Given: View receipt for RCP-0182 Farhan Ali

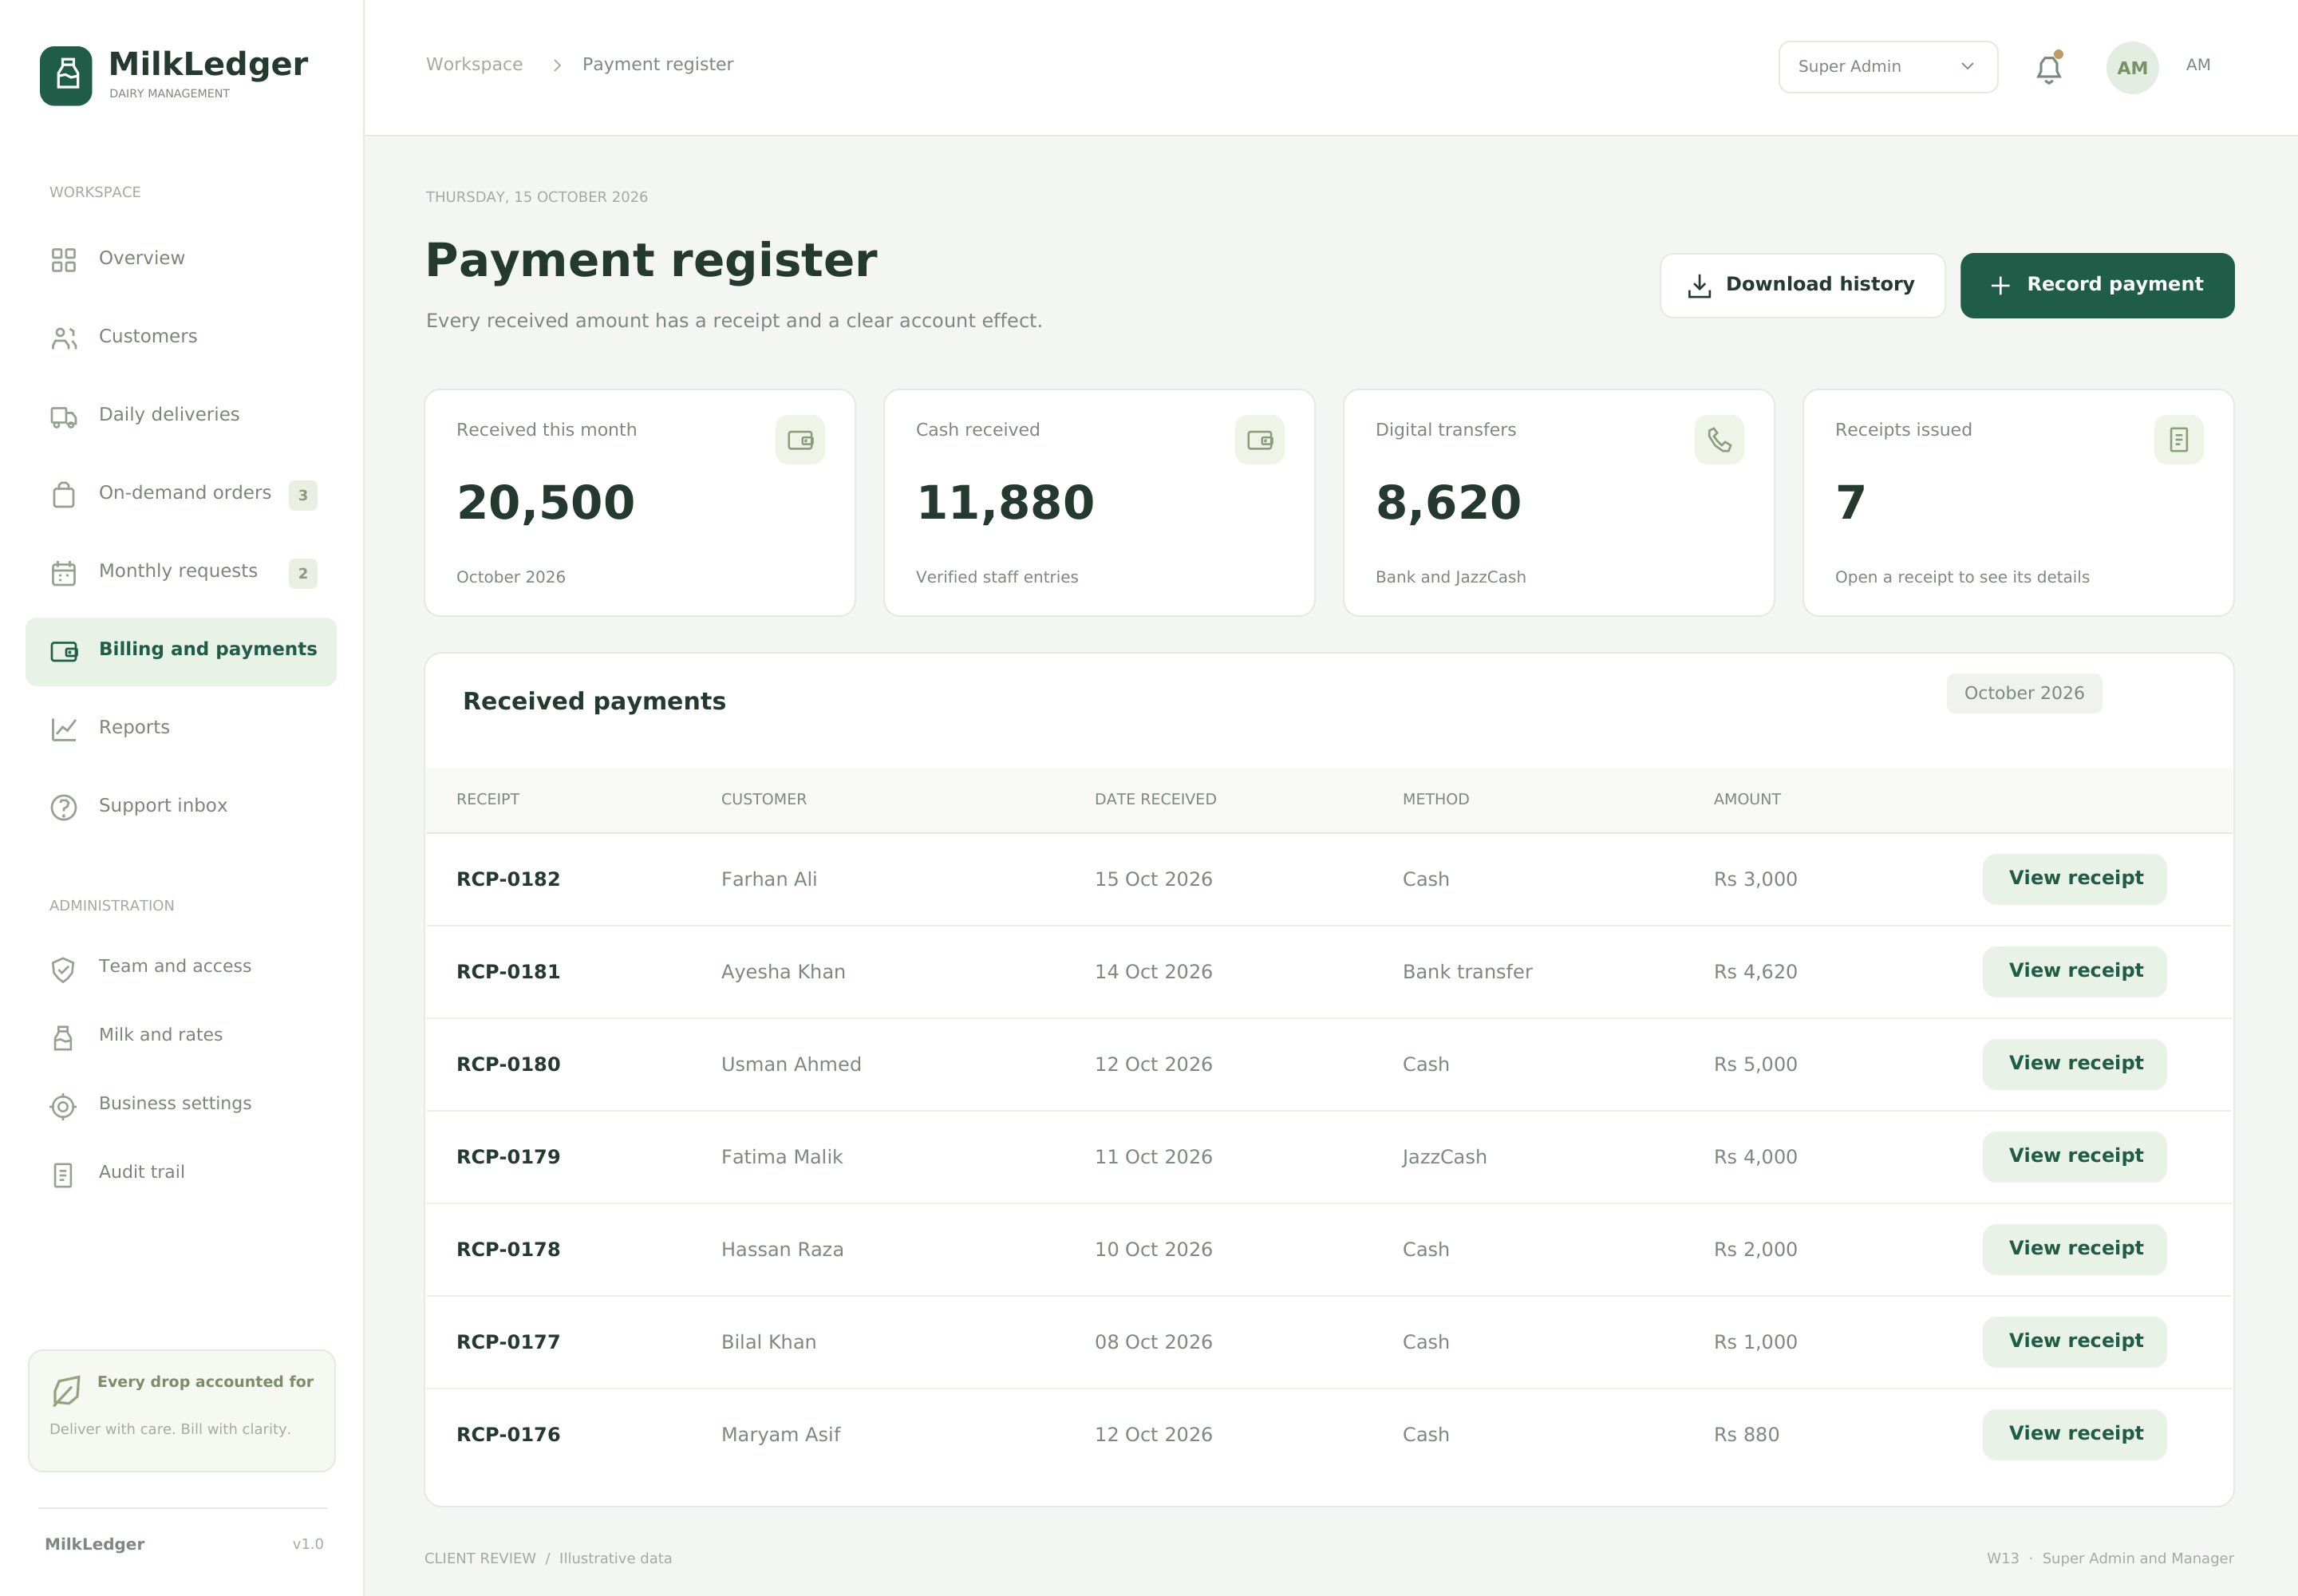Looking at the screenshot, I should [x=2075, y=879].
